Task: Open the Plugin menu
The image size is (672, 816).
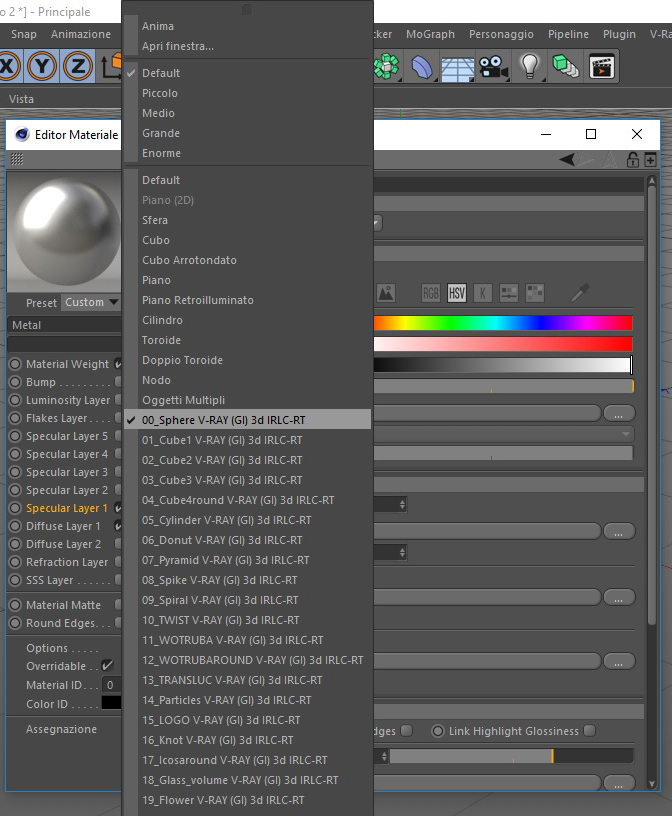Action: pyautogui.click(x=619, y=34)
